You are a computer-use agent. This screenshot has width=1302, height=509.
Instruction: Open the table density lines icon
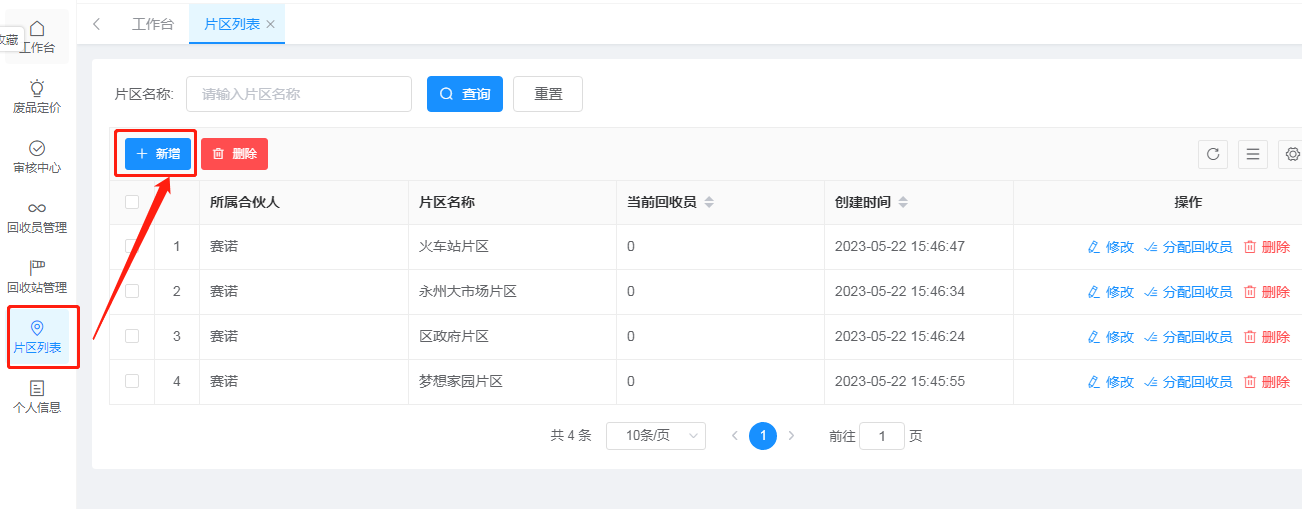[1253, 154]
